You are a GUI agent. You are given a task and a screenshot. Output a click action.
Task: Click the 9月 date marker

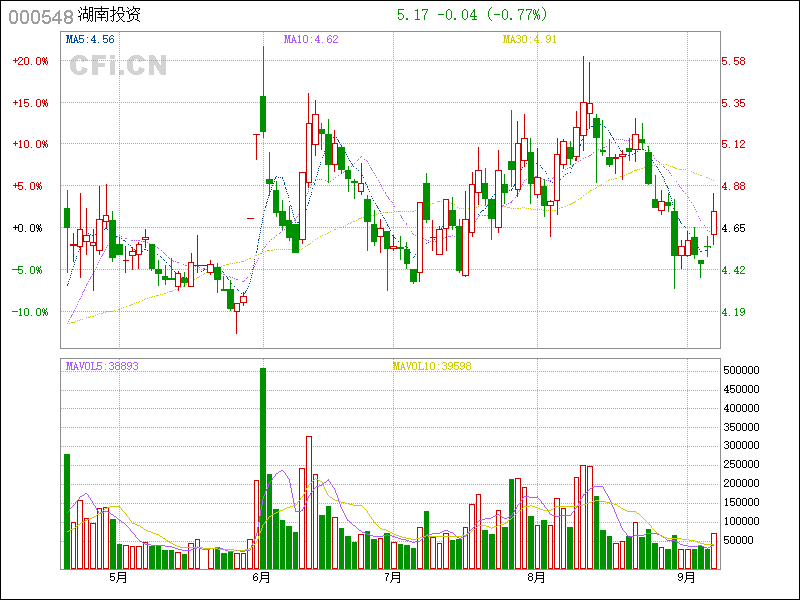[685, 577]
